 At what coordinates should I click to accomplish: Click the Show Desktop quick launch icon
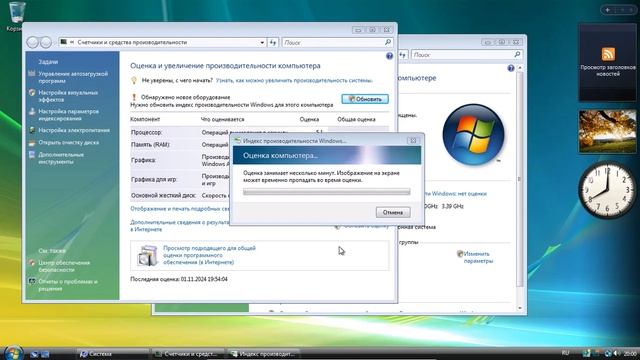[34, 354]
